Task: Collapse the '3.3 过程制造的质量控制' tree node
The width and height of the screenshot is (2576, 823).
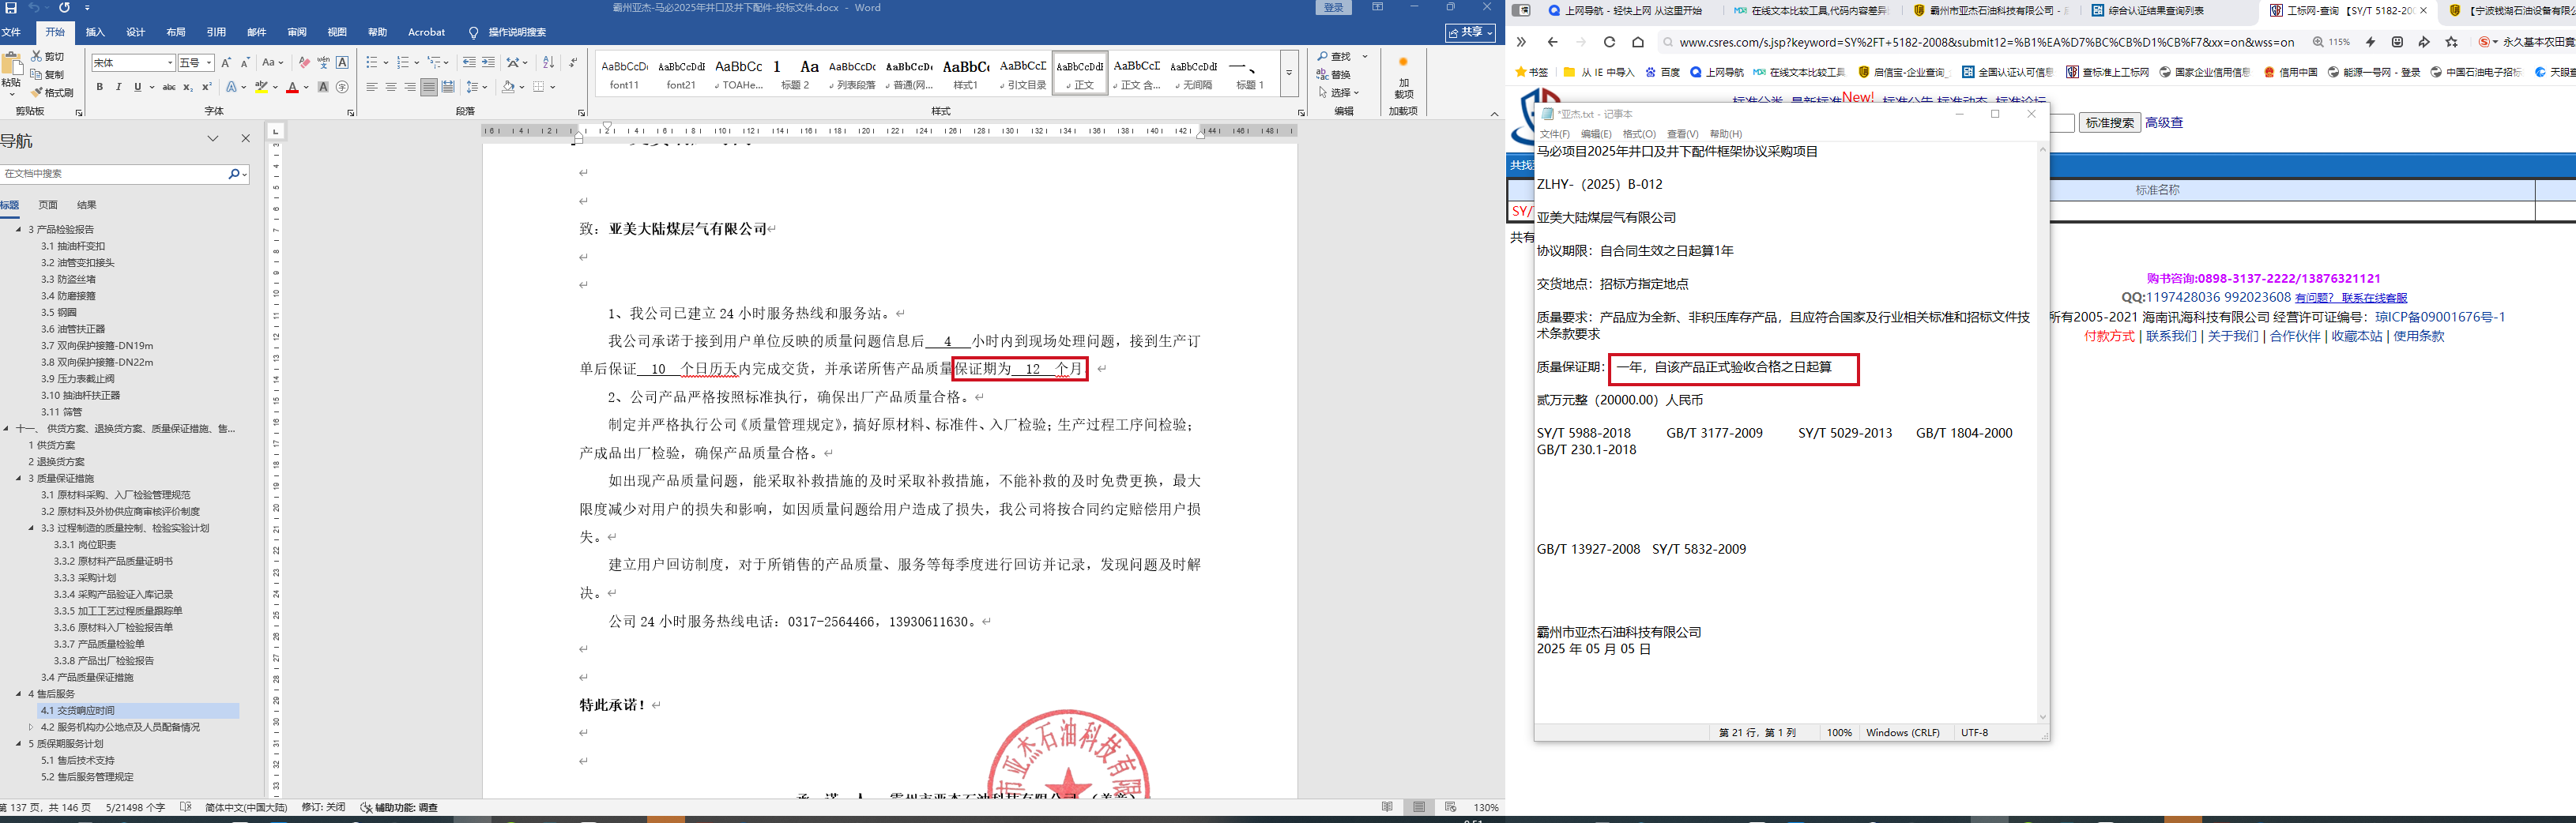Action: pos(31,528)
